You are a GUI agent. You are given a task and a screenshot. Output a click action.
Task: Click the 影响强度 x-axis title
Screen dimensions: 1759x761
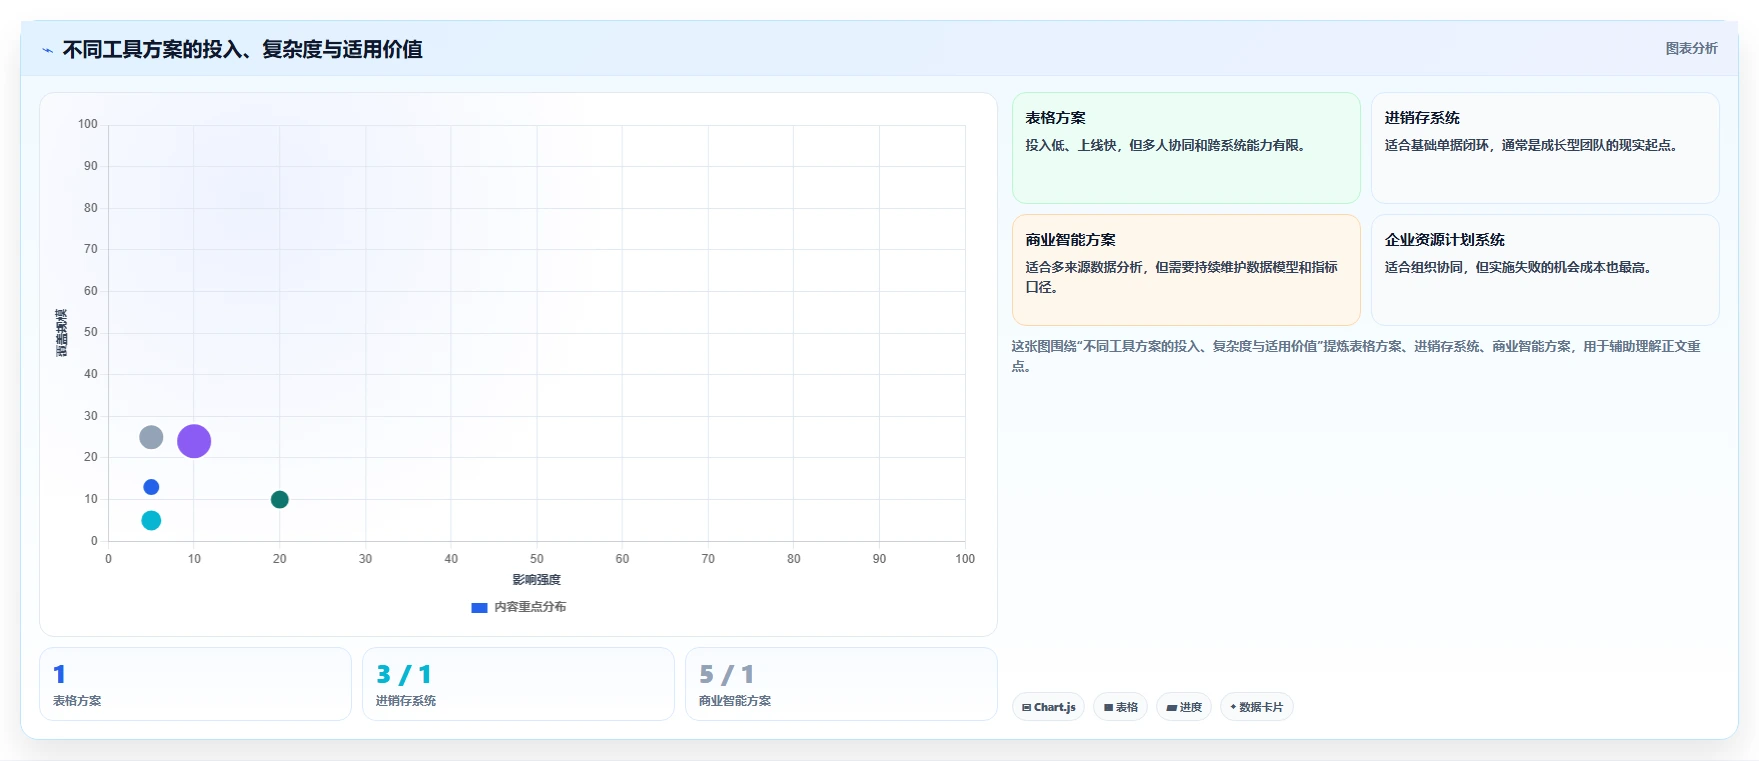tap(537, 580)
